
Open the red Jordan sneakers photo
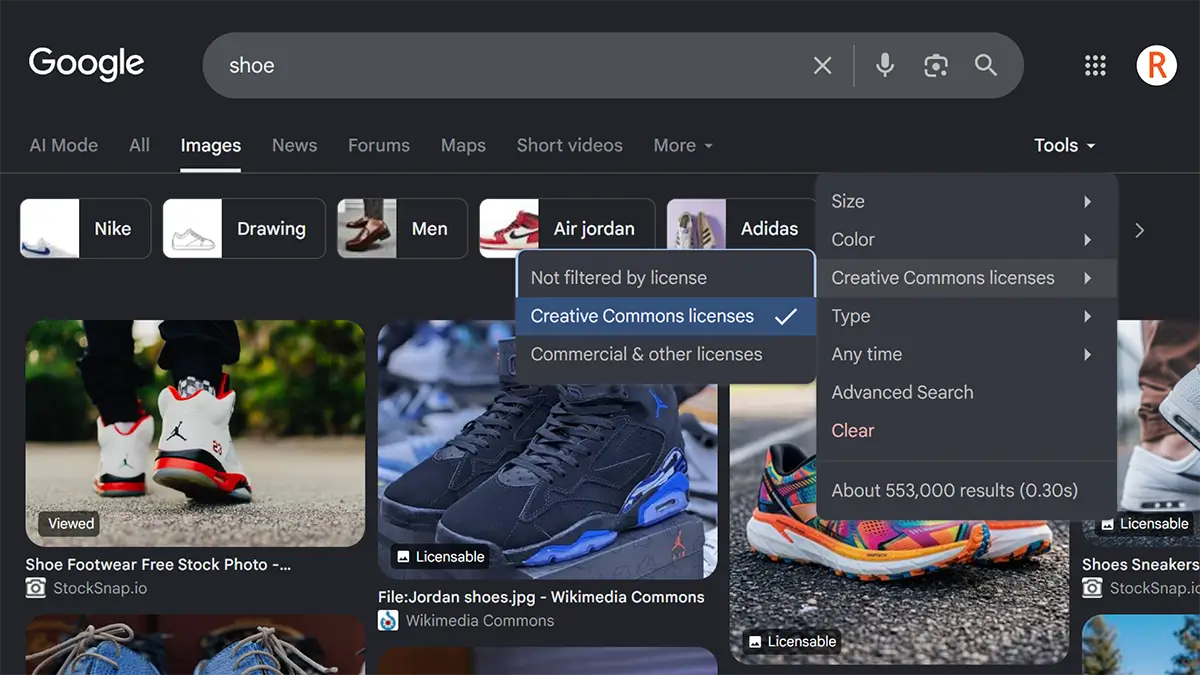pyautogui.click(x=195, y=433)
